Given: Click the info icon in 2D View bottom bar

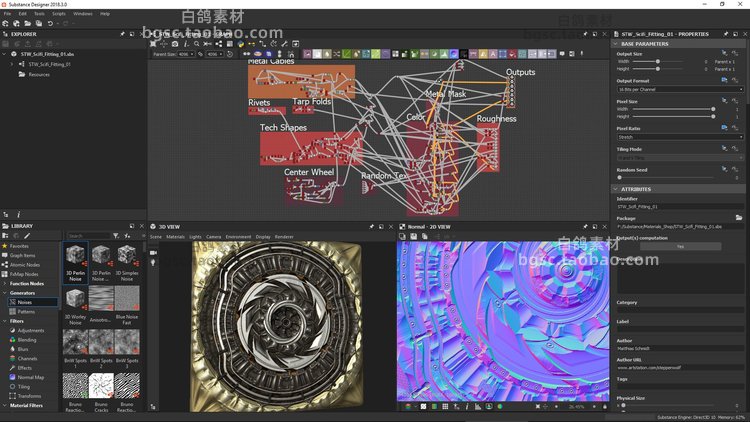Looking at the screenshot, I should pyautogui.click(x=467, y=407).
